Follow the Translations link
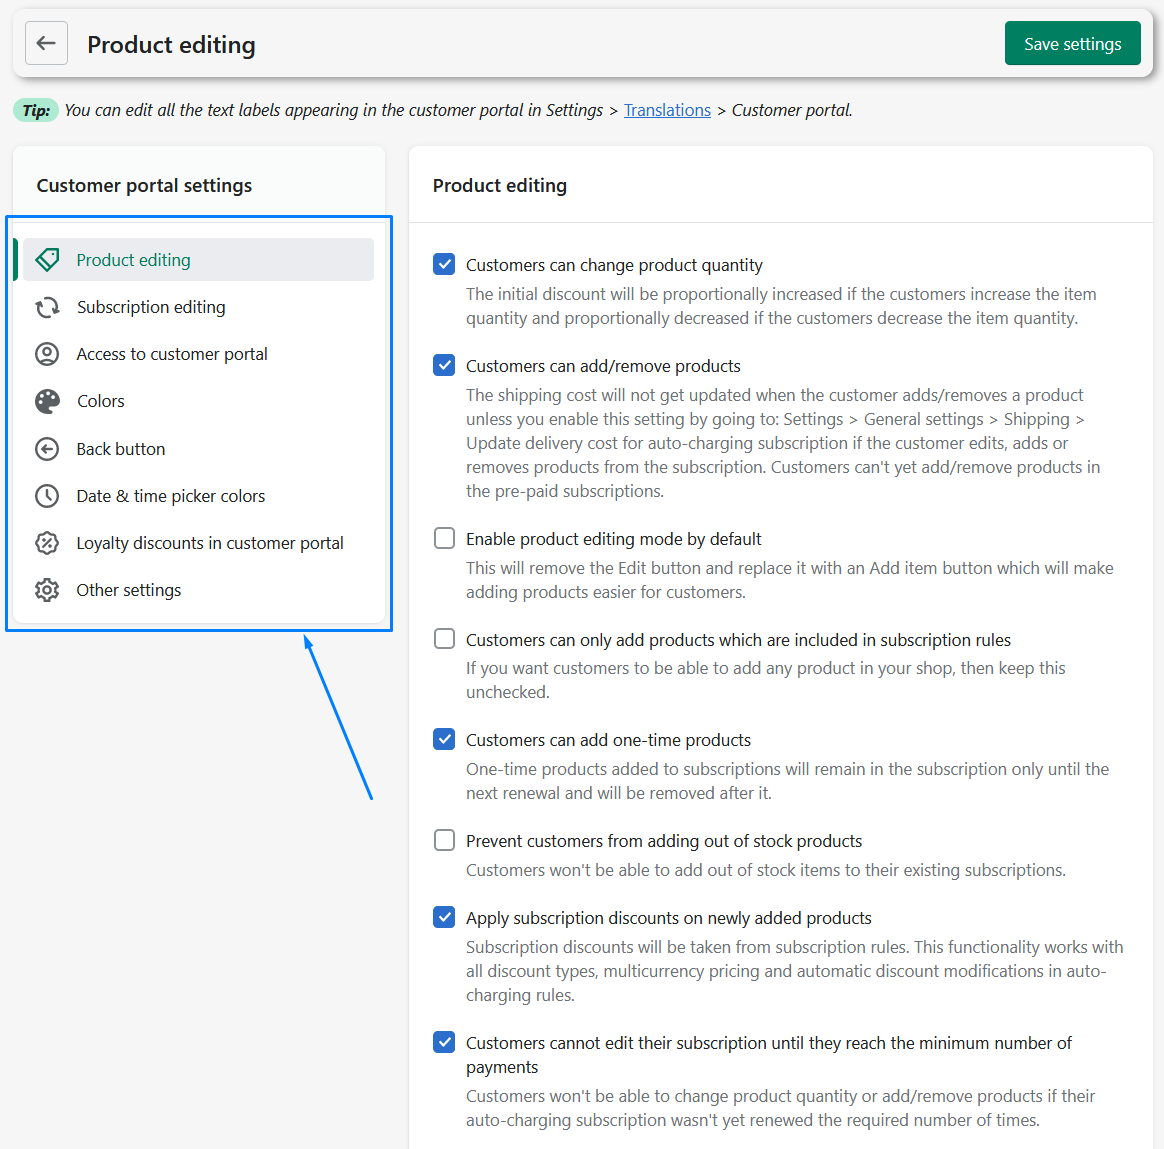1164x1149 pixels. pos(667,111)
